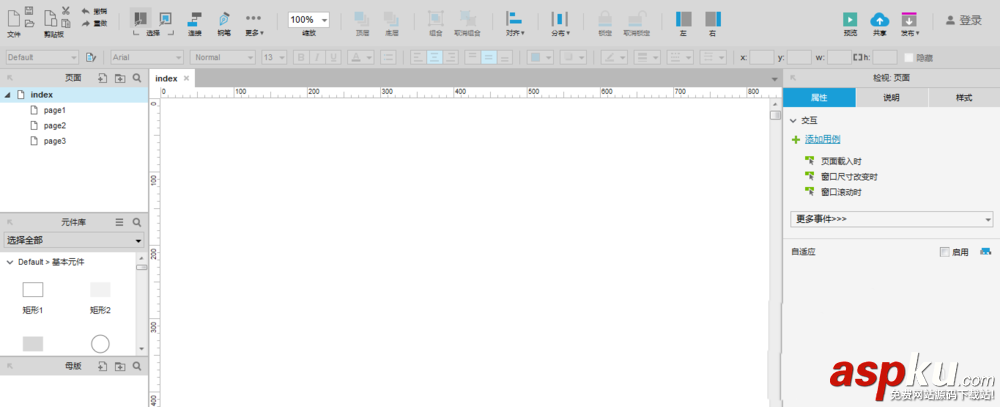
Task: Open the Default style dropdown
Action: click(x=42, y=57)
